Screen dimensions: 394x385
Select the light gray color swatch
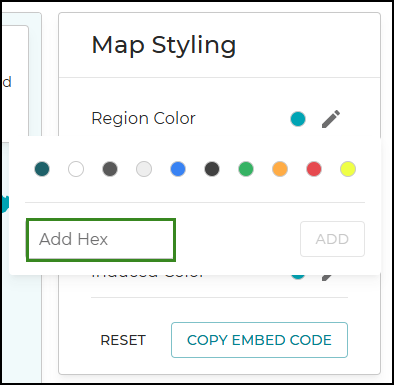point(144,169)
